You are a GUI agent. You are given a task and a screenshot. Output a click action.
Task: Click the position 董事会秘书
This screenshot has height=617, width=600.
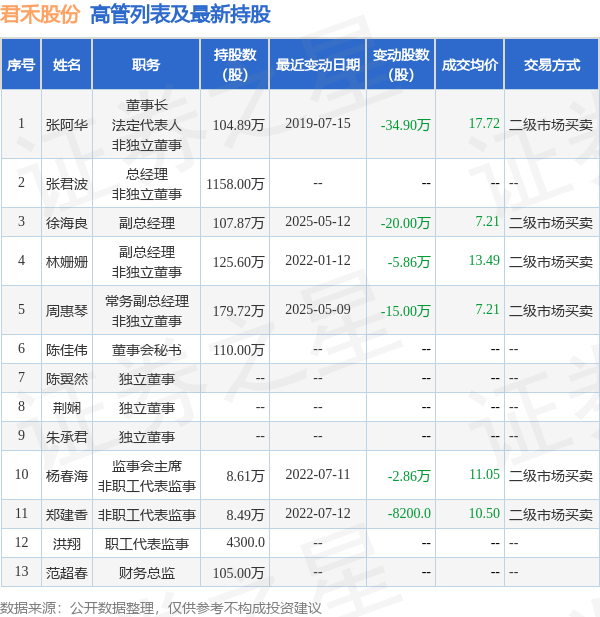(x=146, y=350)
